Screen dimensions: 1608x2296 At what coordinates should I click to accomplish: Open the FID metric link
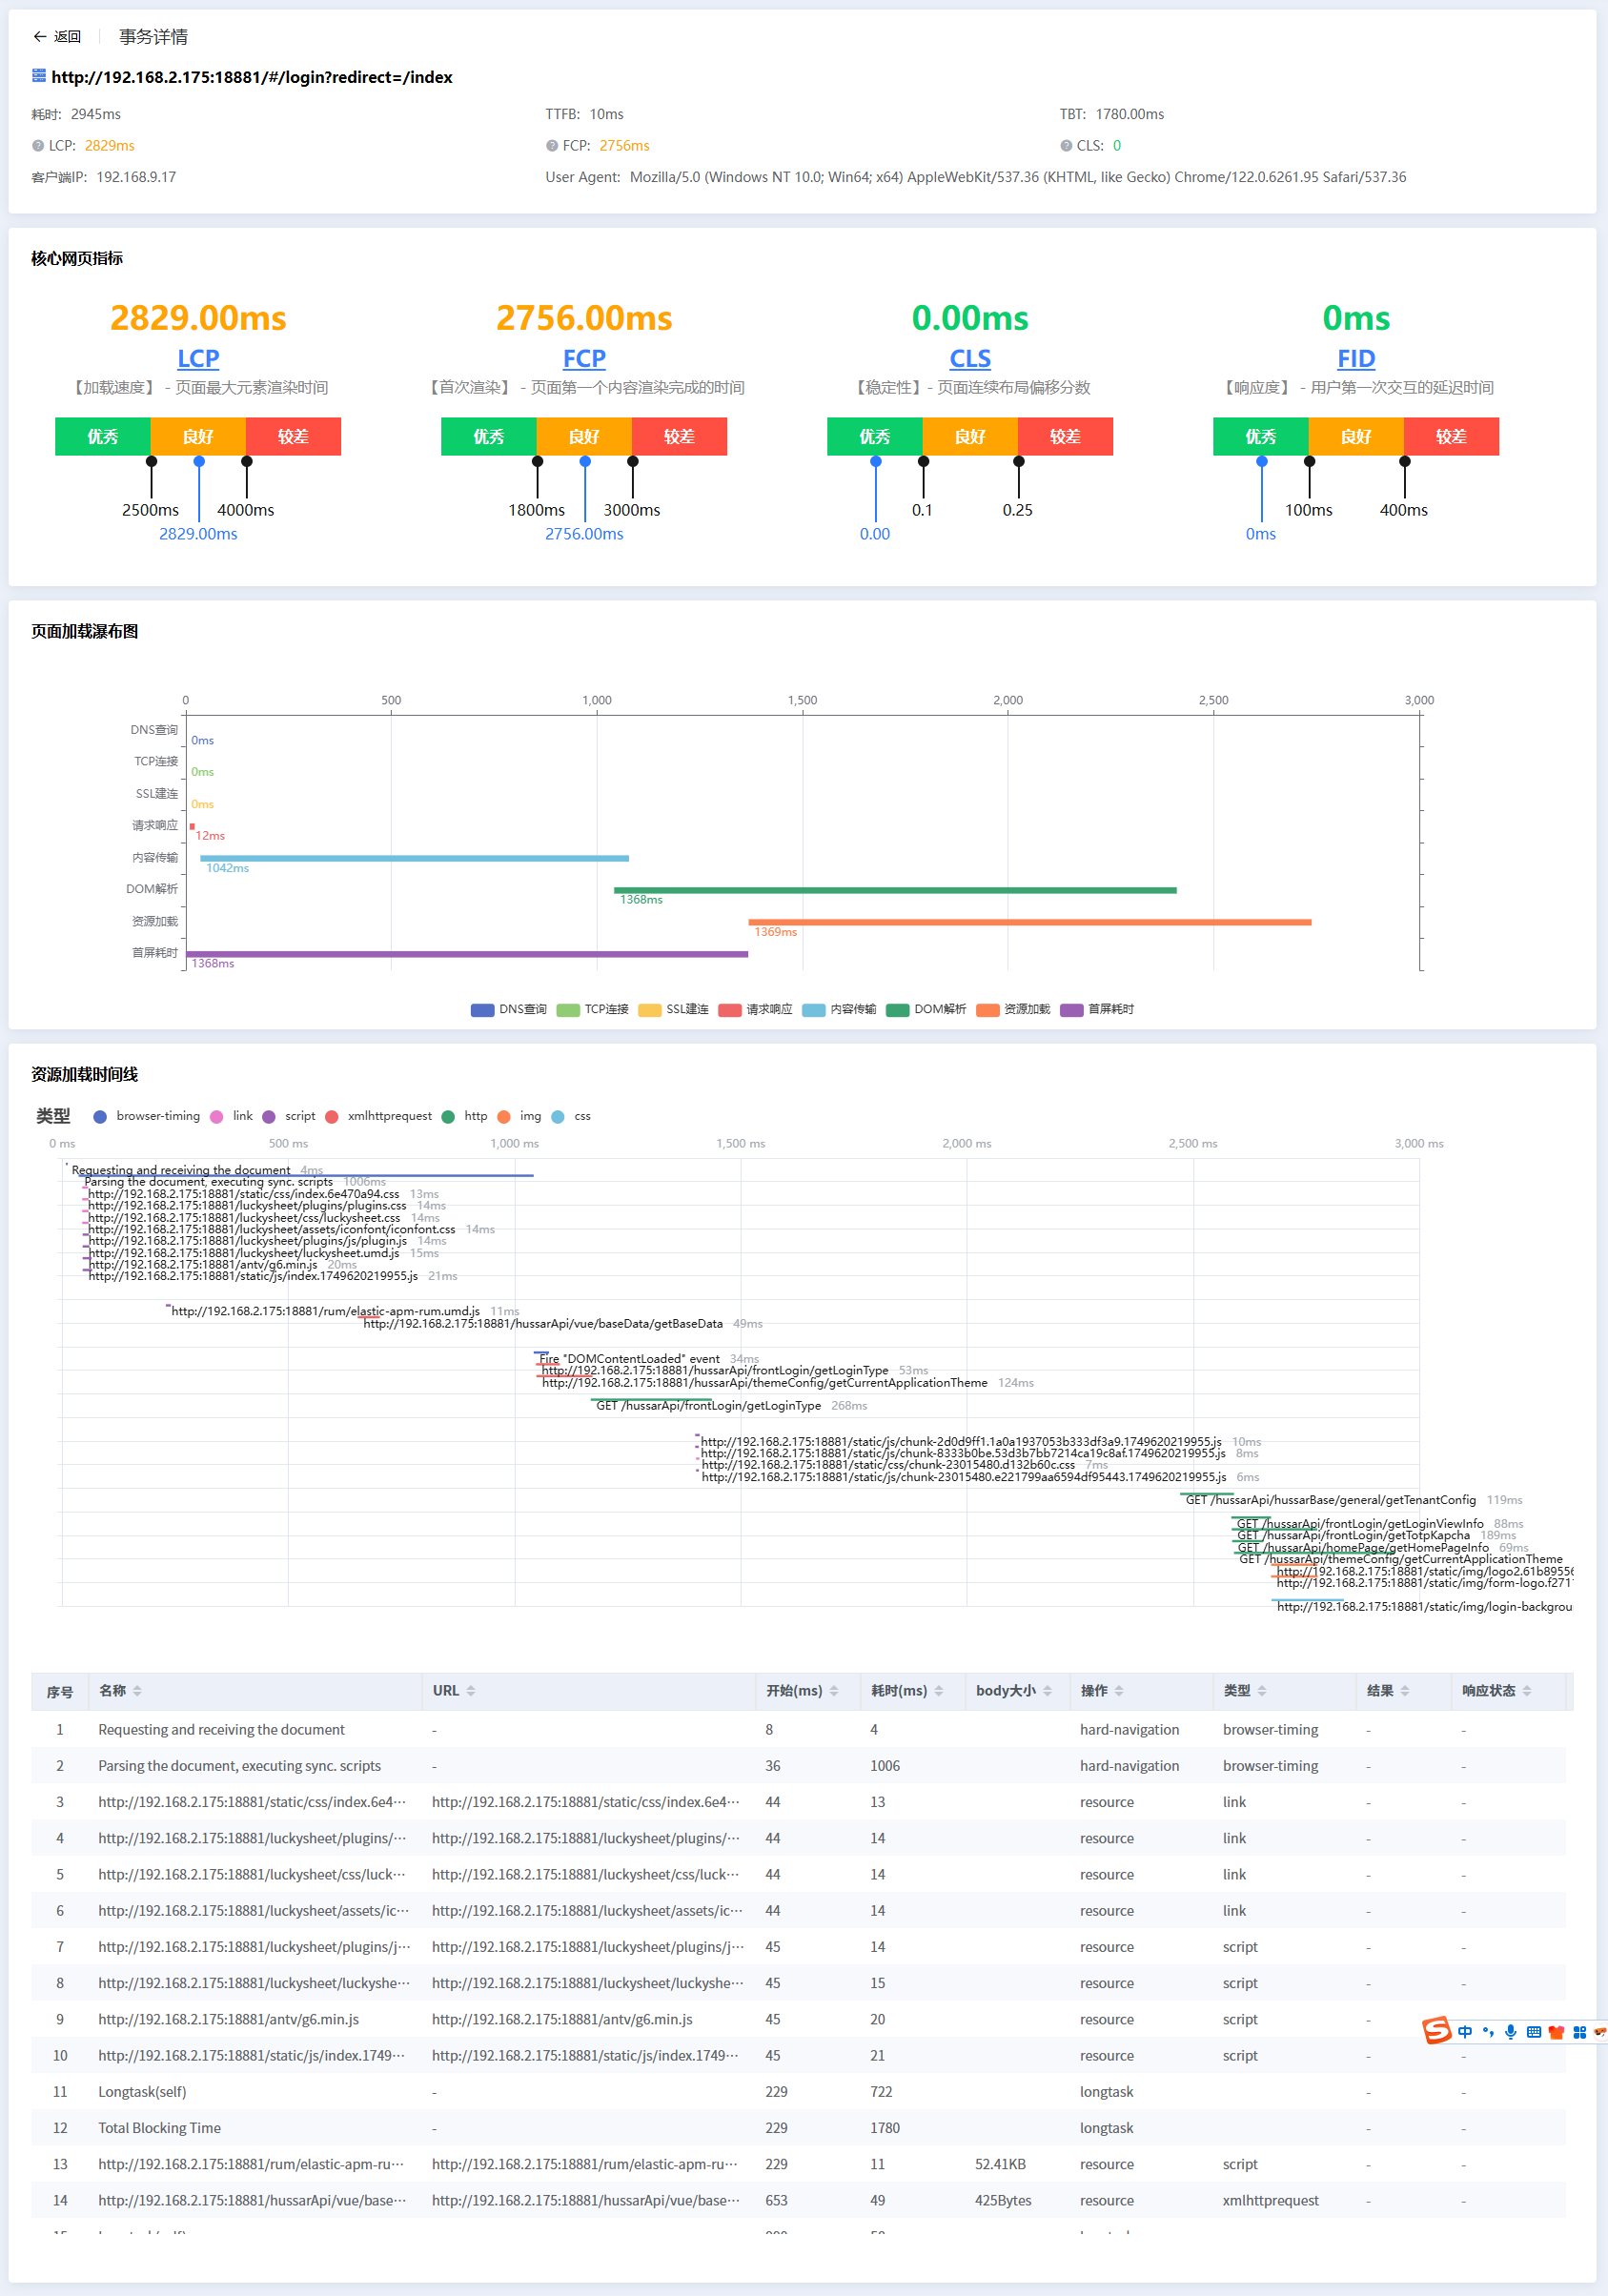tap(1355, 358)
